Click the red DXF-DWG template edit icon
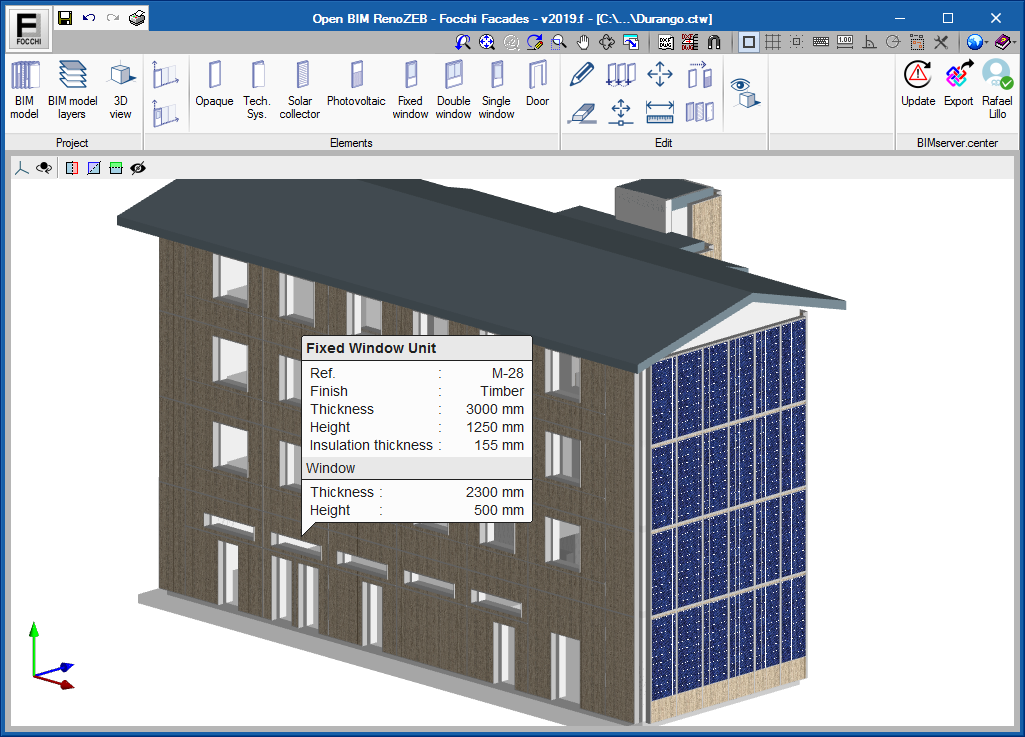The image size is (1025, 737). click(690, 43)
